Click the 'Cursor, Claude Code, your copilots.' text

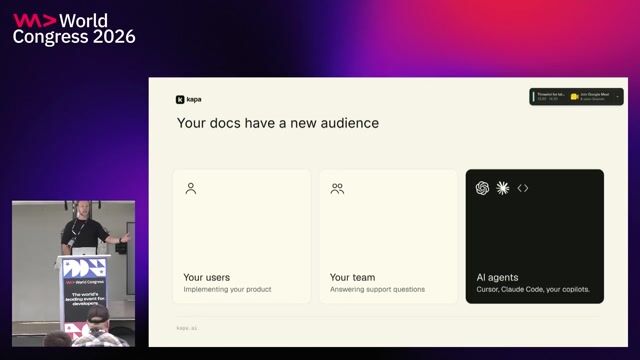tap(533, 289)
